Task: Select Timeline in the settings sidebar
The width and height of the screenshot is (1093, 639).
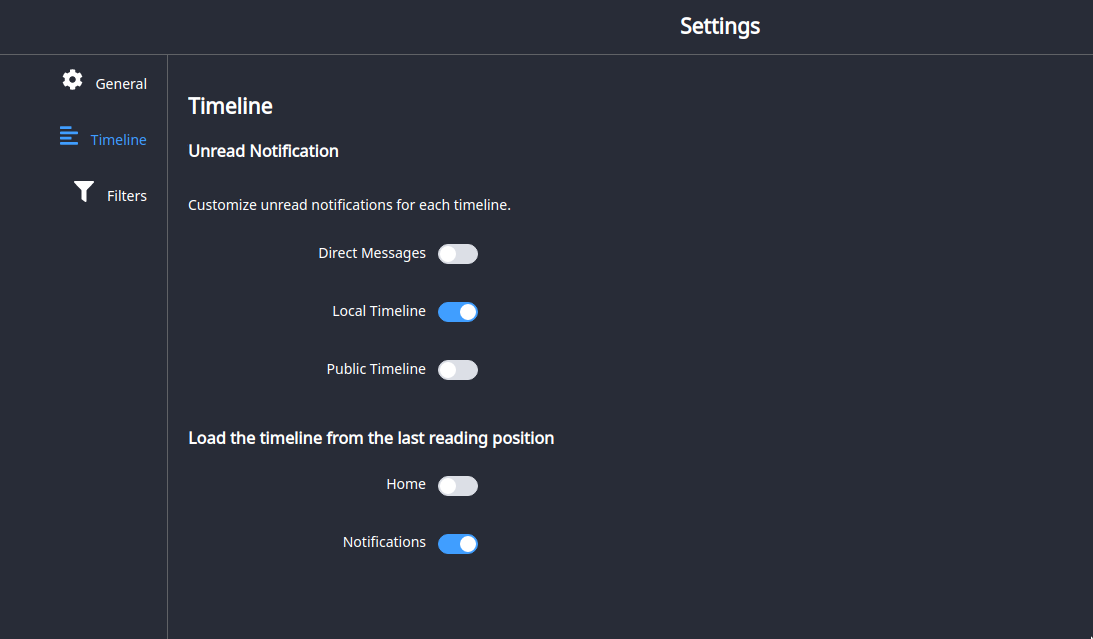Action: click(x=118, y=139)
